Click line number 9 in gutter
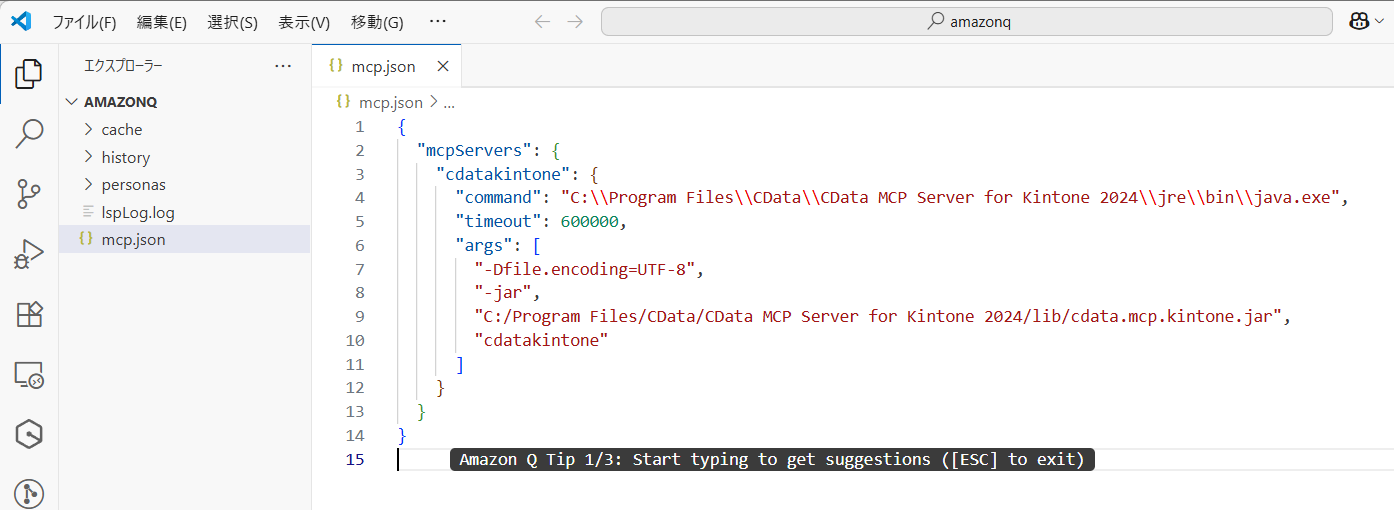The height and width of the screenshot is (510, 1394). 360,317
